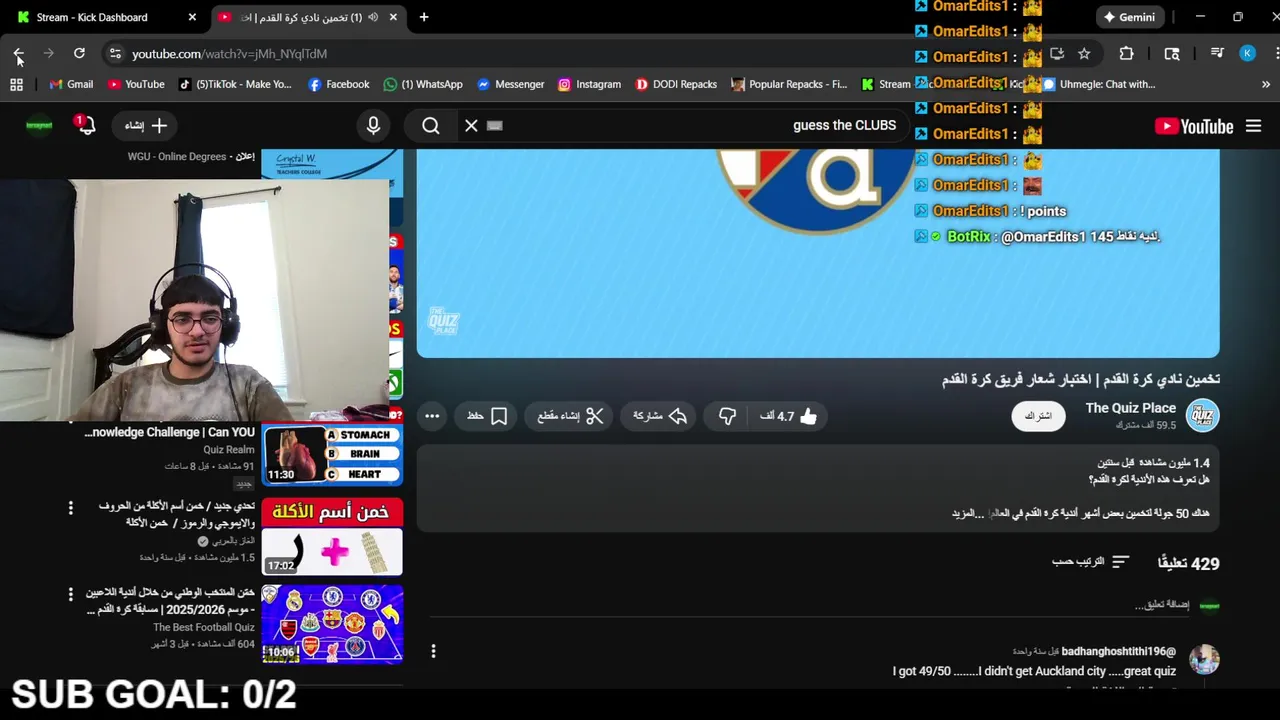The width and height of the screenshot is (1280, 720).
Task: Open heart stomach brain quiz thumbnail
Action: click(x=332, y=454)
